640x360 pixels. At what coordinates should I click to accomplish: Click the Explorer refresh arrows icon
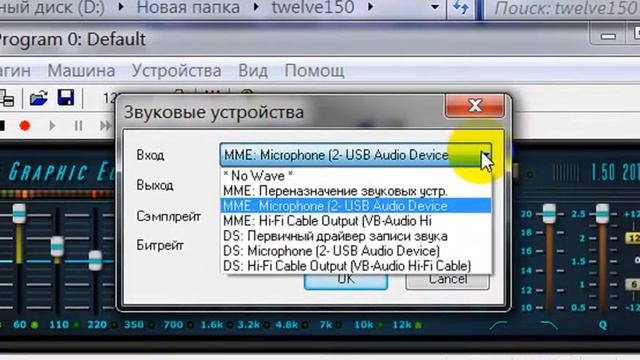461,8
